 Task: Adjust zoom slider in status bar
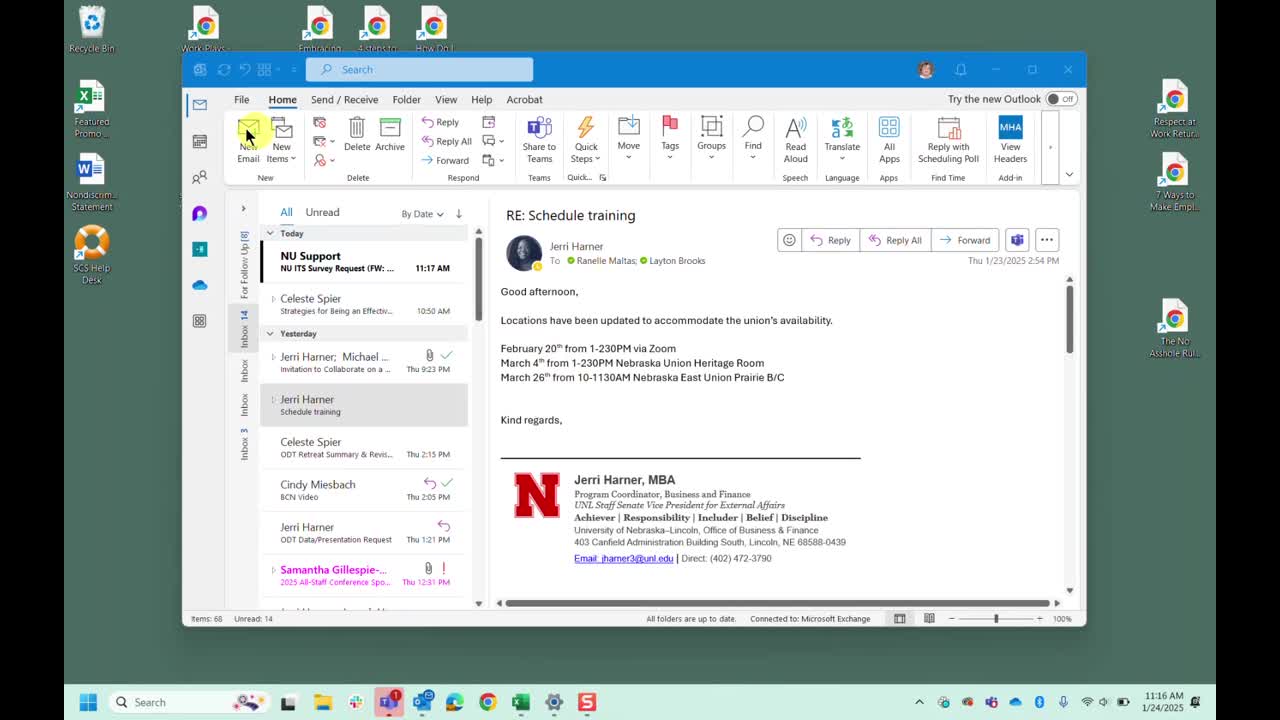pos(996,619)
